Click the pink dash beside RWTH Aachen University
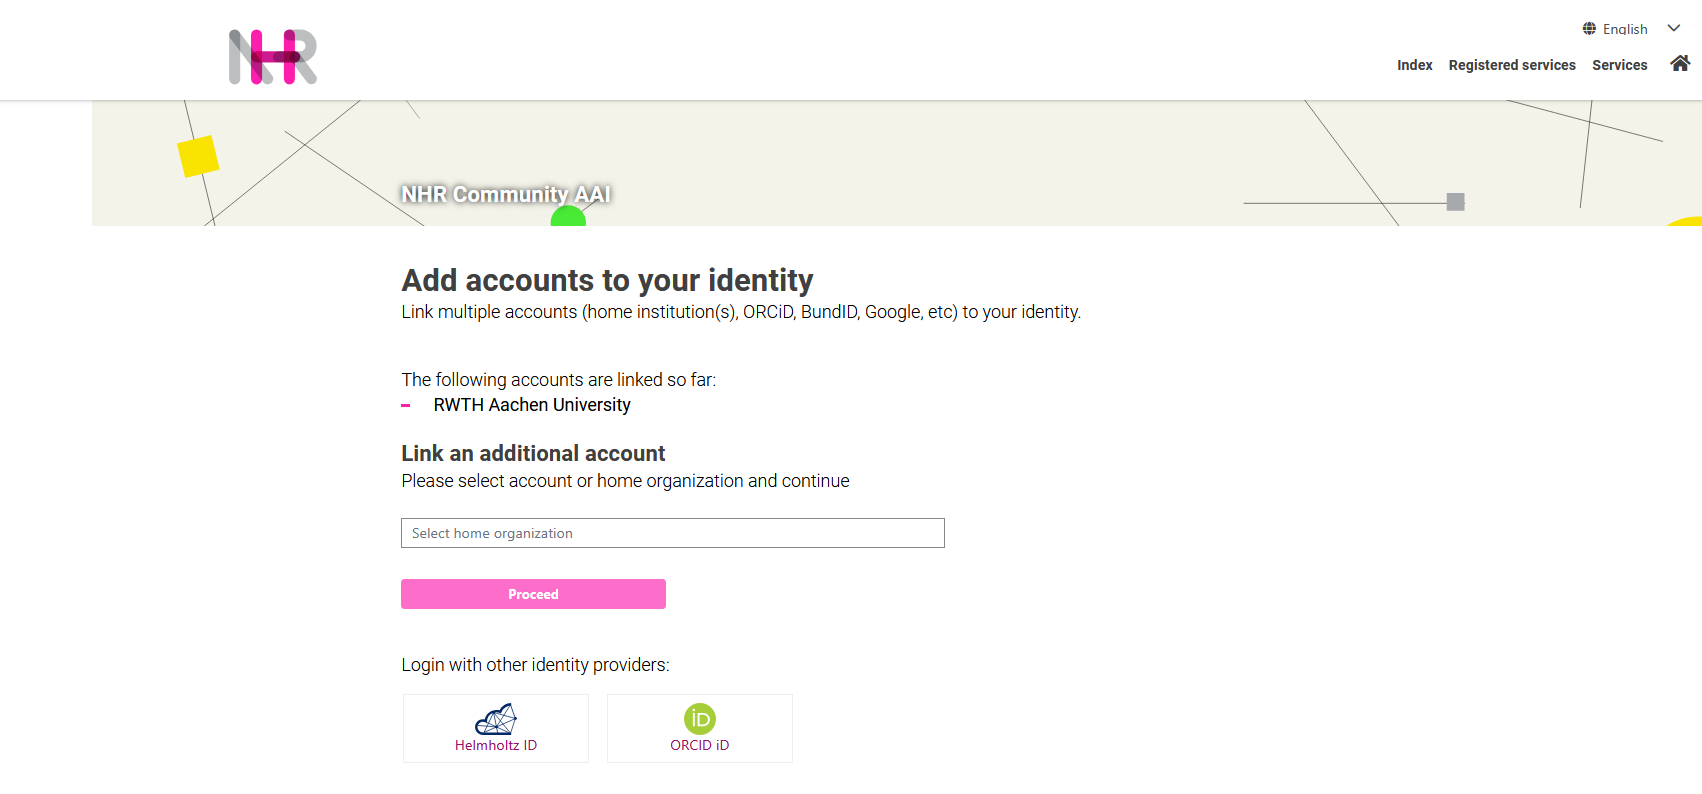1702x794 pixels. (406, 405)
